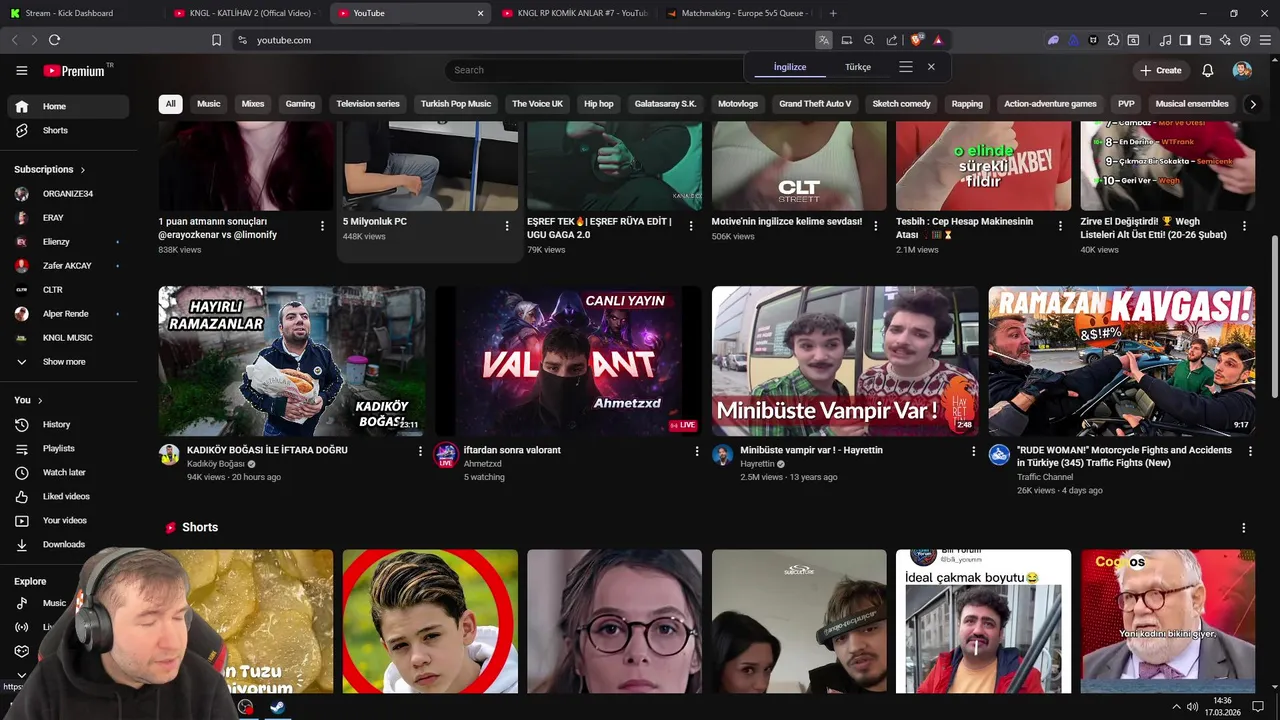
Task: Click the address bar URL
Action: click(284, 40)
